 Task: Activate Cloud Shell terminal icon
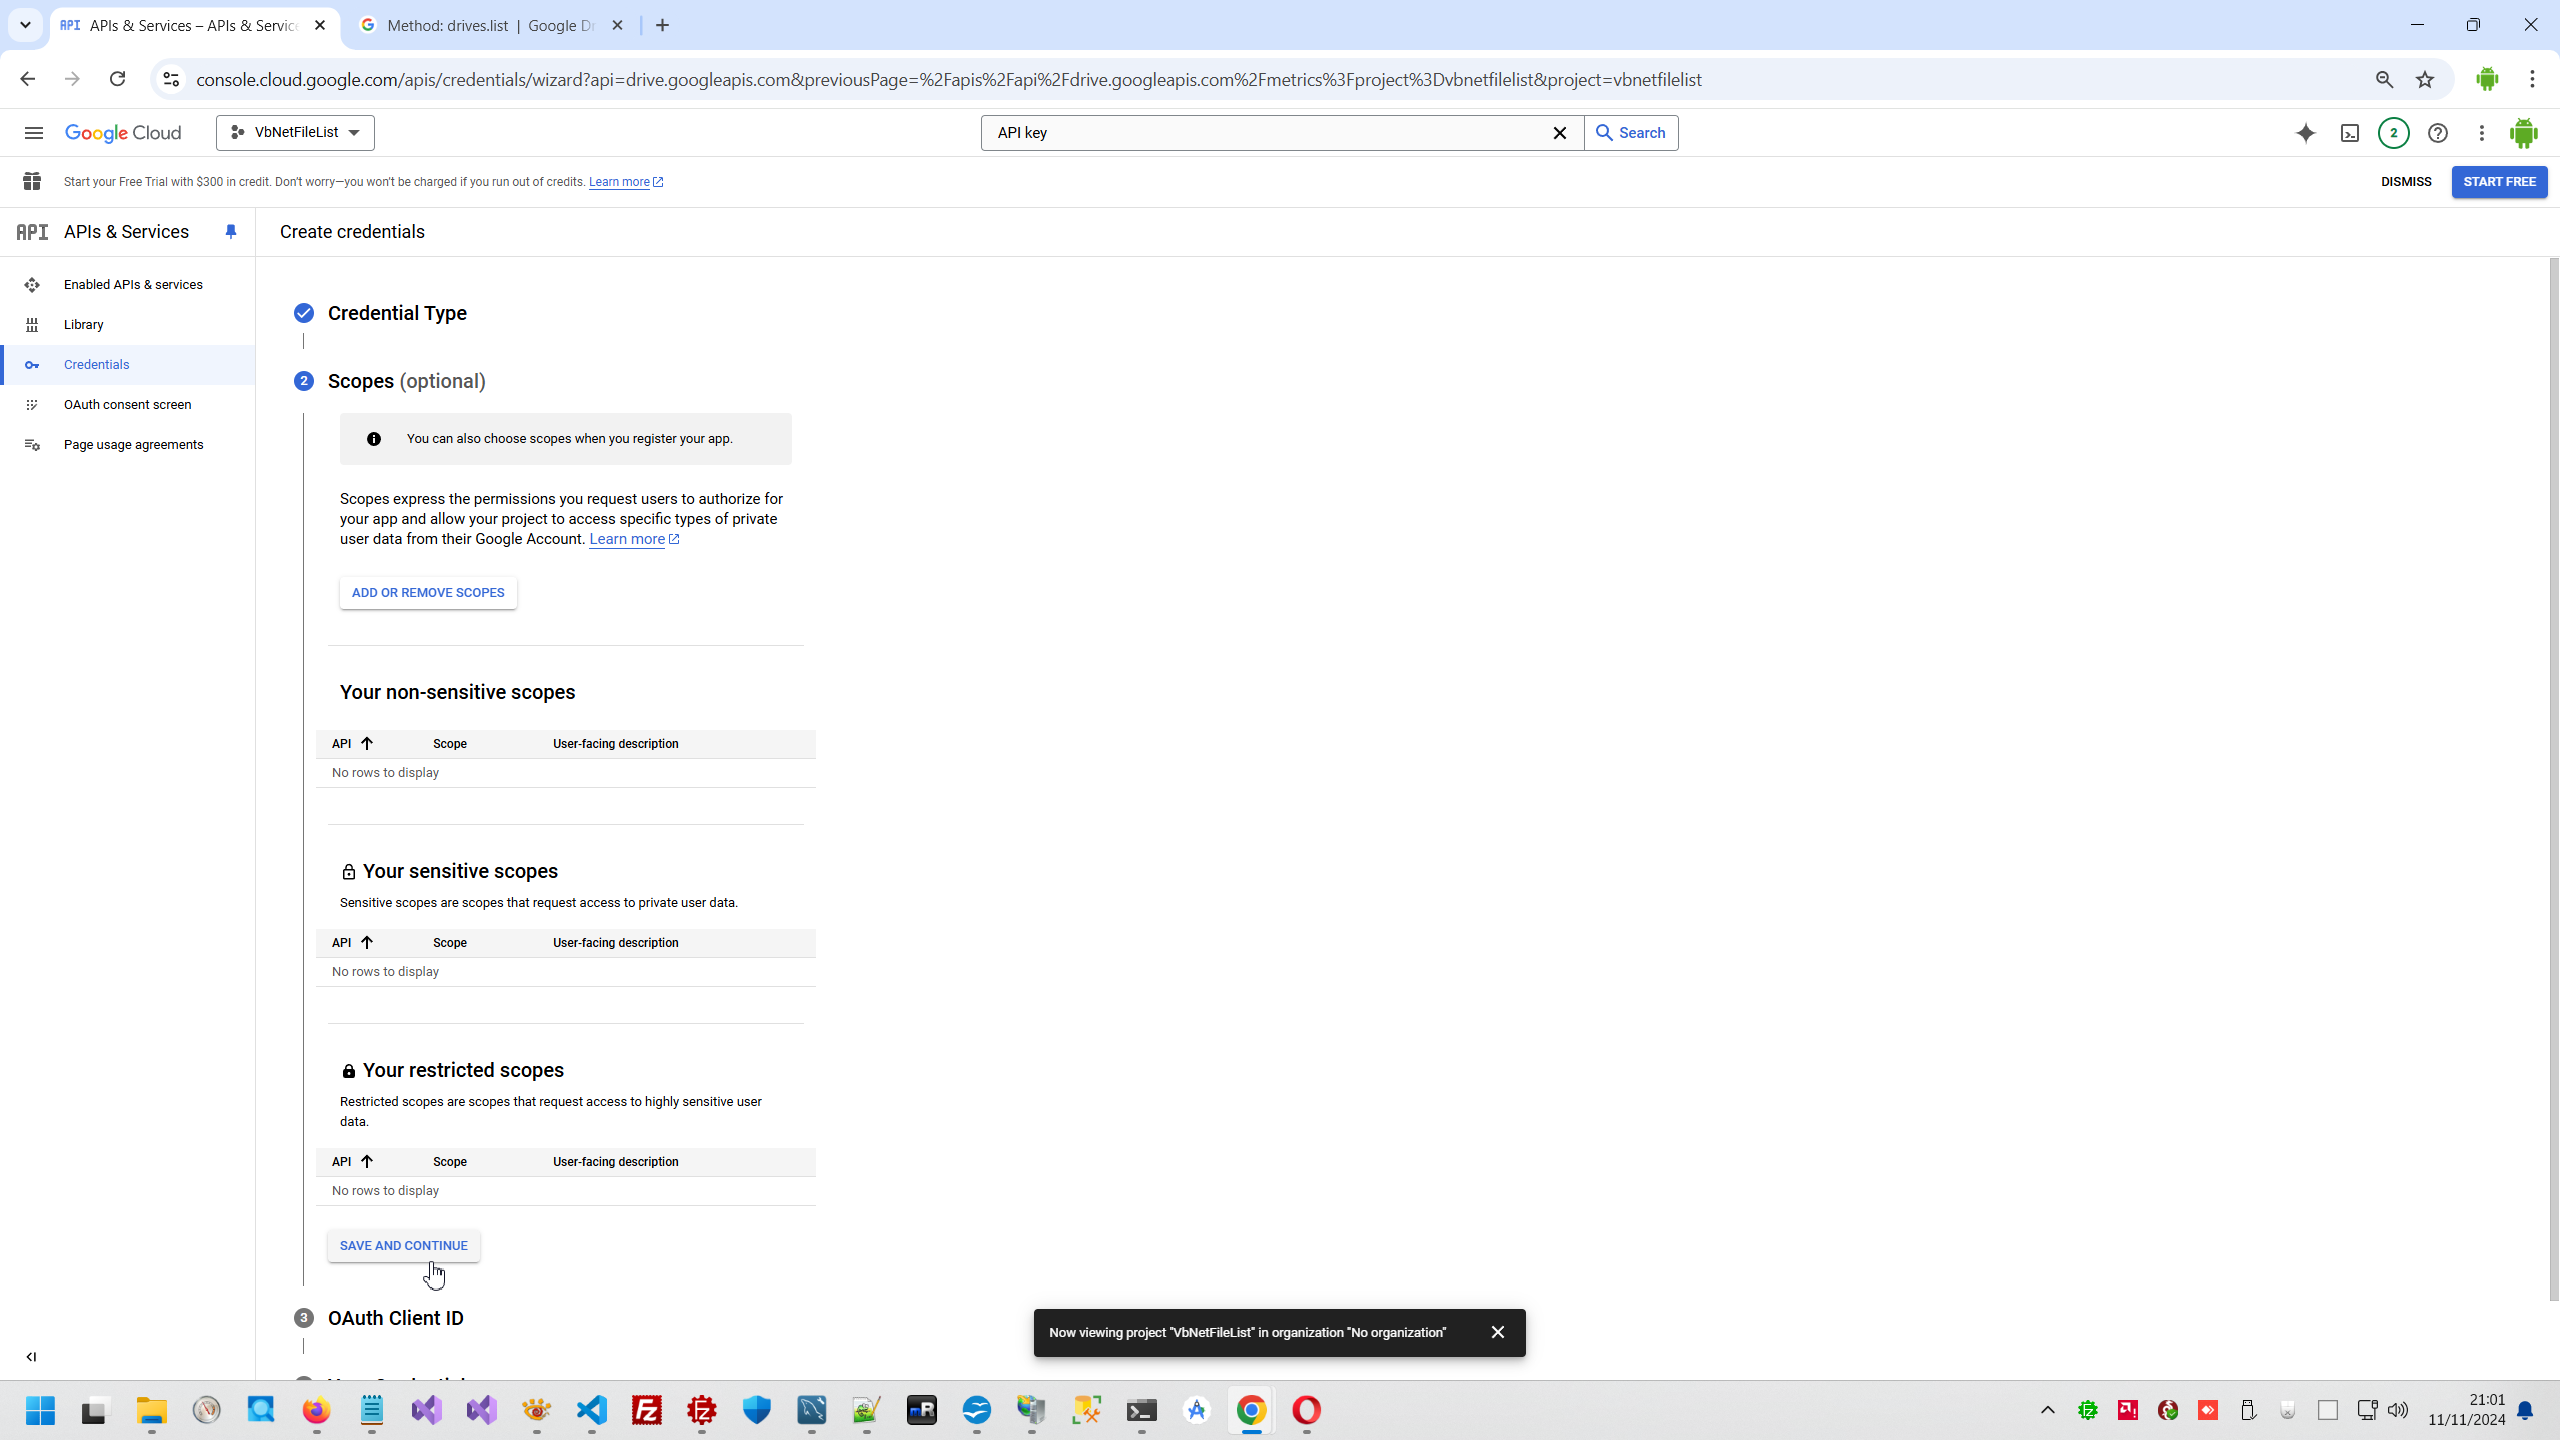(2350, 133)
